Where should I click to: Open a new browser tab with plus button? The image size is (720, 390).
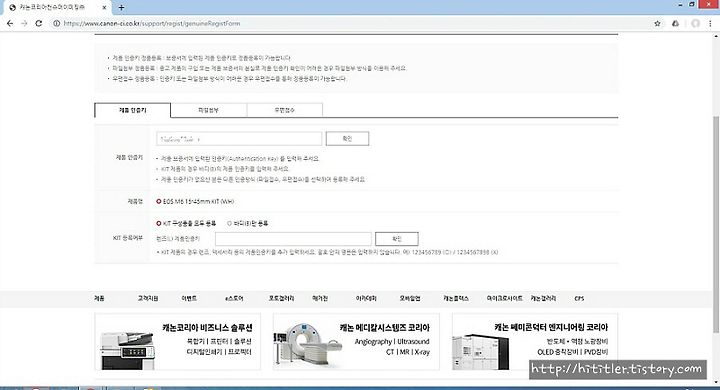click(121, 7)
